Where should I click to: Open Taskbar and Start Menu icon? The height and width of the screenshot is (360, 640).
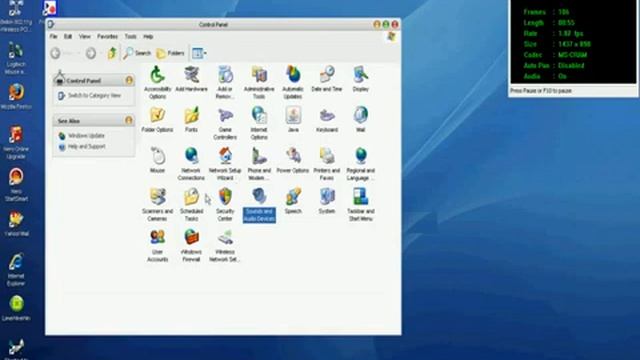click(360, 205)
